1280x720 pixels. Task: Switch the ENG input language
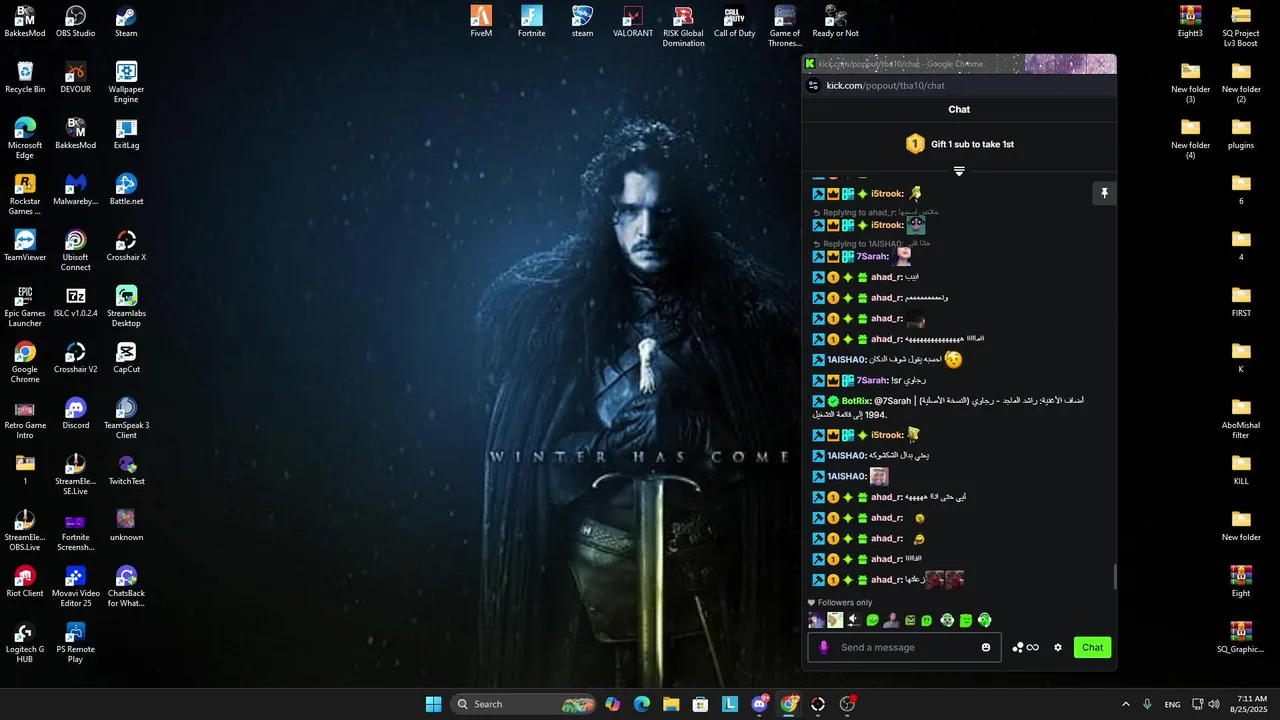click(x=1172, y=704)
